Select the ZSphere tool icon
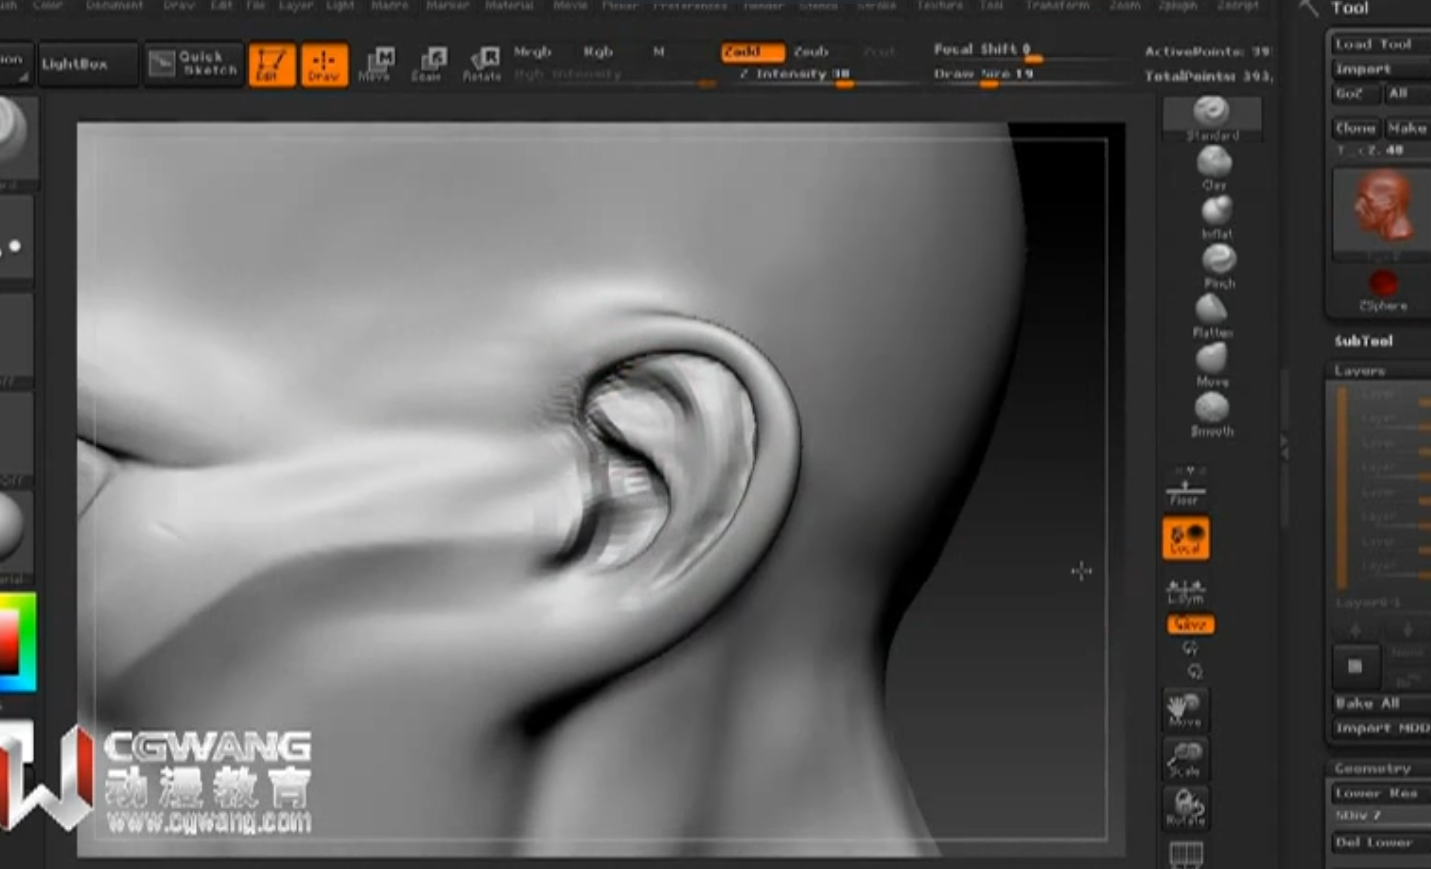The height and width of the screenshot is (869, 1431). (1383, 291)
